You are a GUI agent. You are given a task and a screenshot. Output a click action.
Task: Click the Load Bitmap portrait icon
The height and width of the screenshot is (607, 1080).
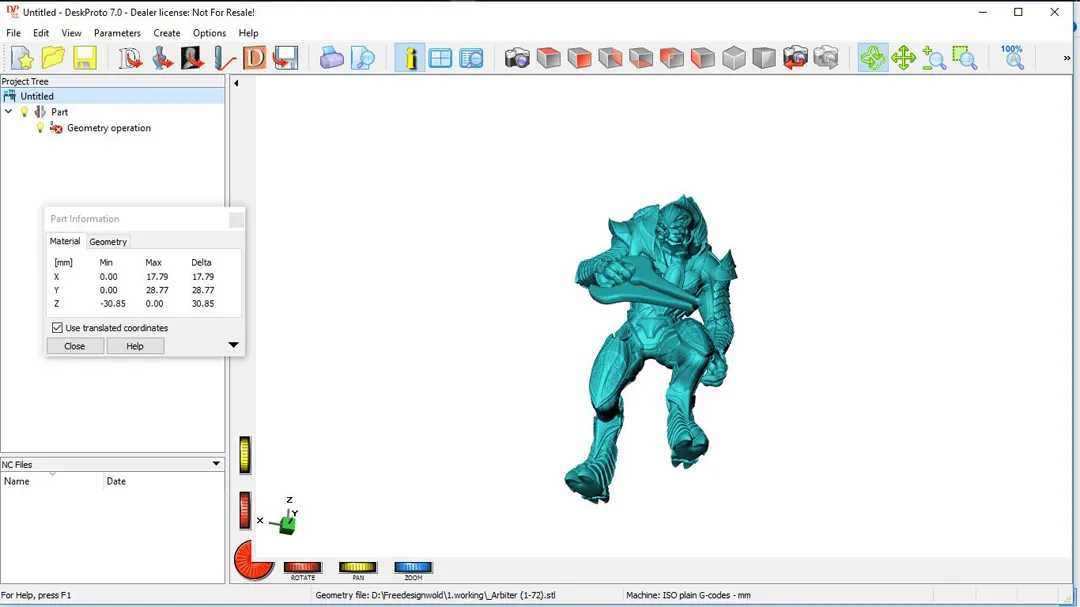pyautogui.click(x=192, y=58)
